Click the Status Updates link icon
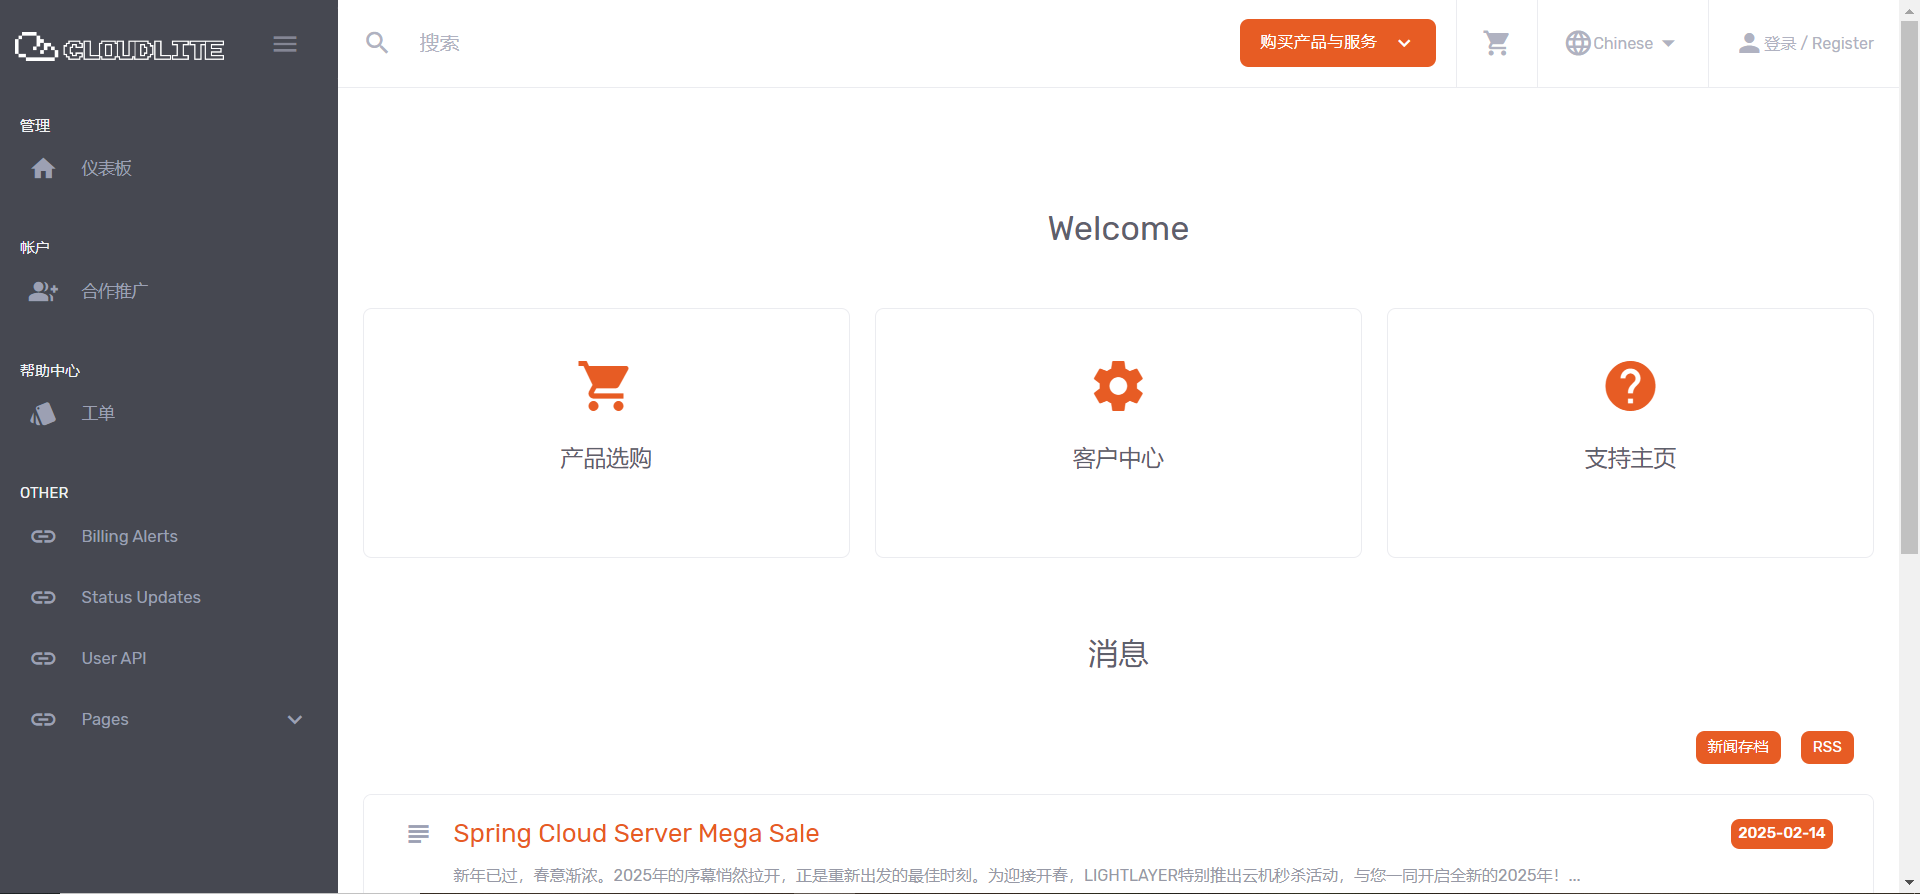Image resolution: width=1920 pixels, height=894 pixels. click(x=43, y=598)
